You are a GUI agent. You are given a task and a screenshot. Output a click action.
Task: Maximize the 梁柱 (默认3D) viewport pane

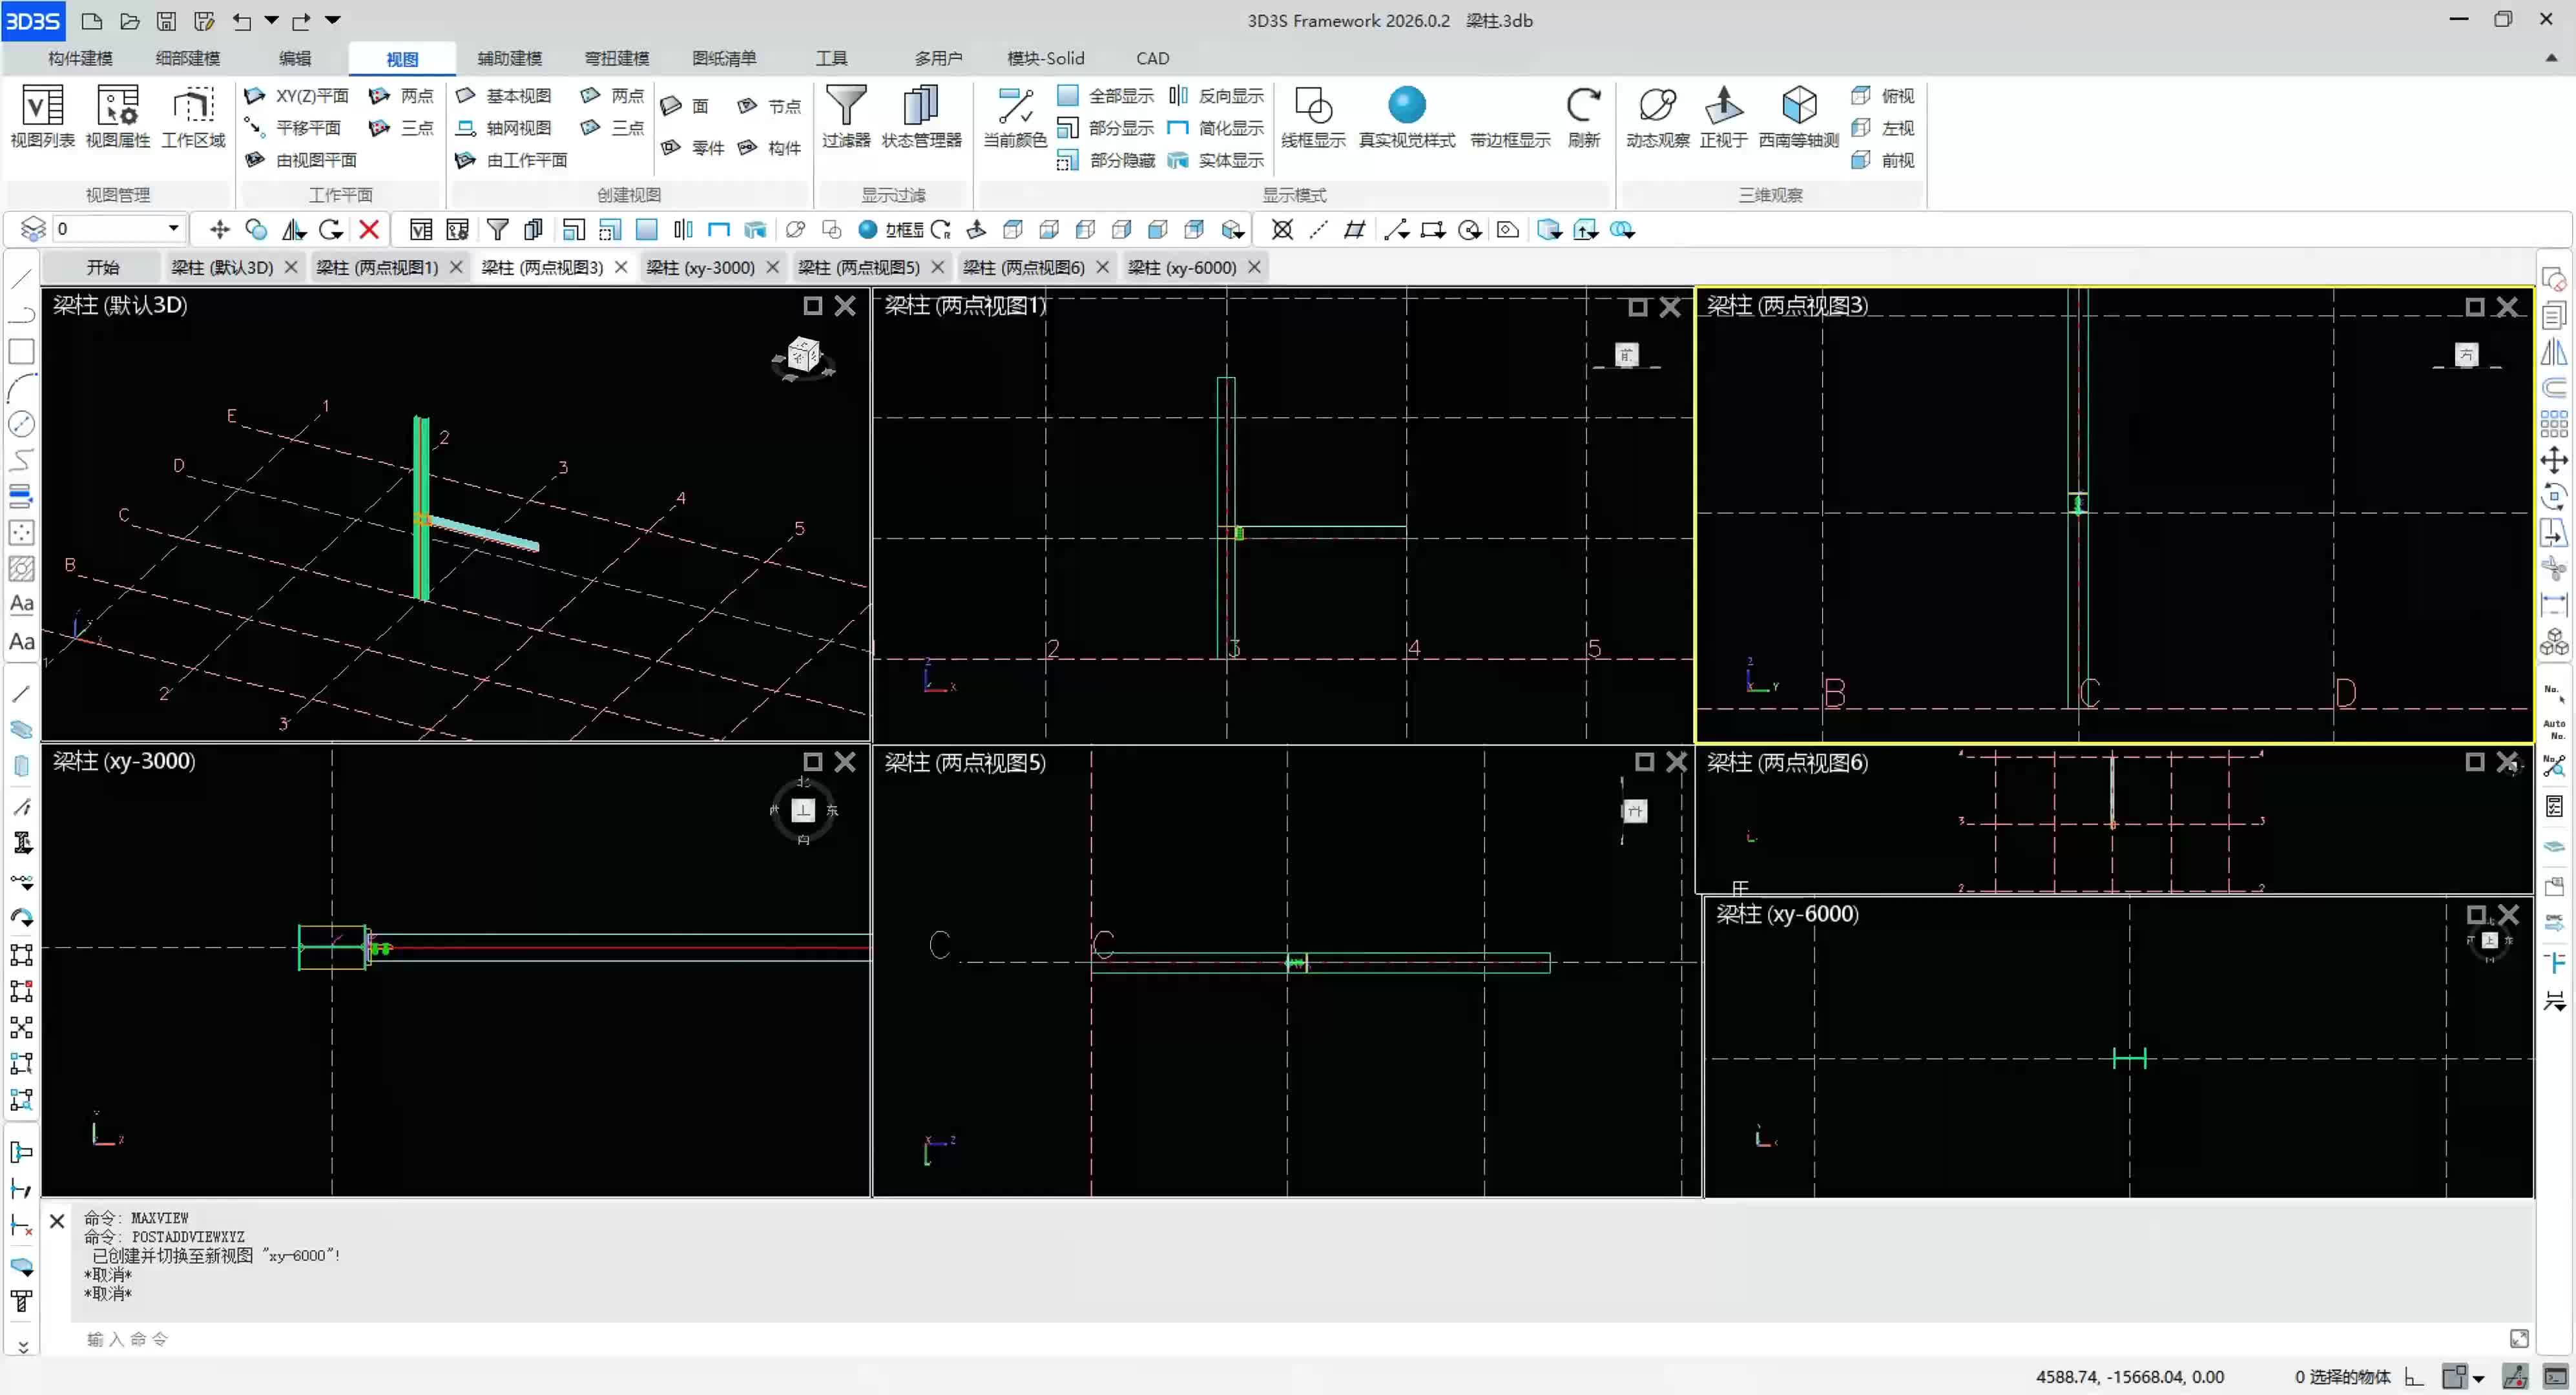point(813,306)
